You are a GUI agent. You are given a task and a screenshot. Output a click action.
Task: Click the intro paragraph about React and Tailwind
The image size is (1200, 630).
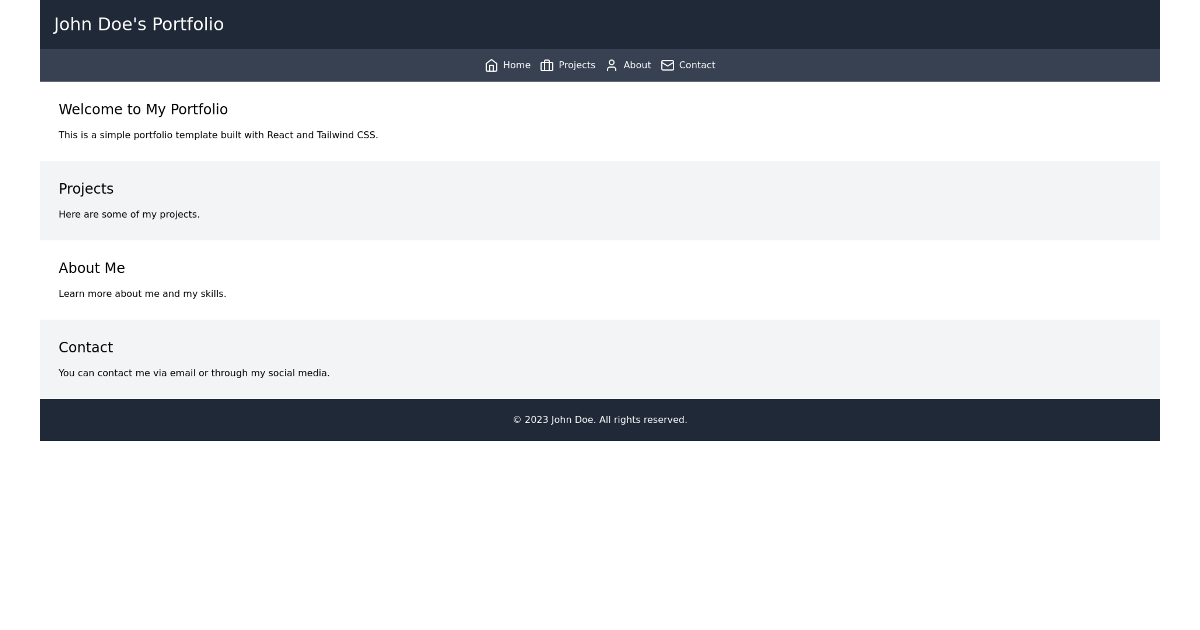[x=218, y=135]
